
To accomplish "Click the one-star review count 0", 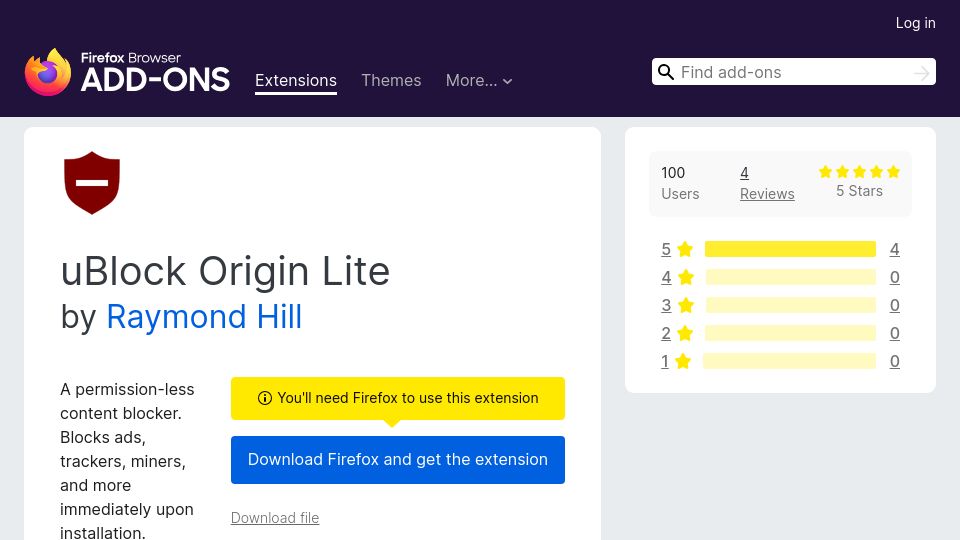I will click(894, 361).
